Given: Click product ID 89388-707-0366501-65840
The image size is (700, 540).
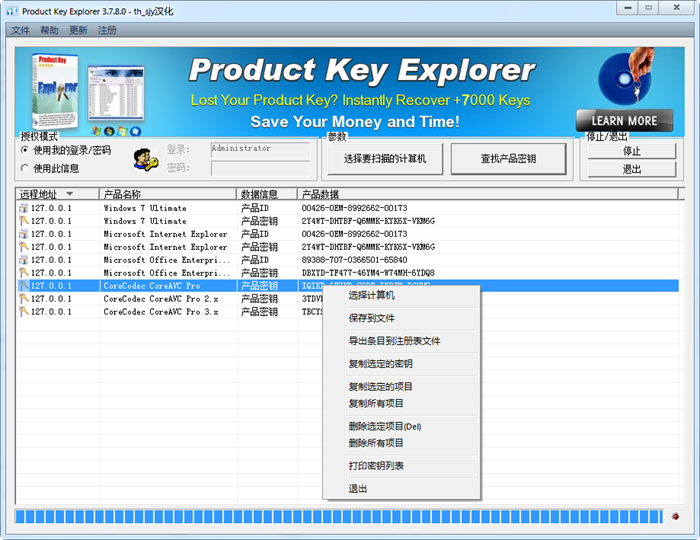Looking at the screenshot, I should click(354, 260).
